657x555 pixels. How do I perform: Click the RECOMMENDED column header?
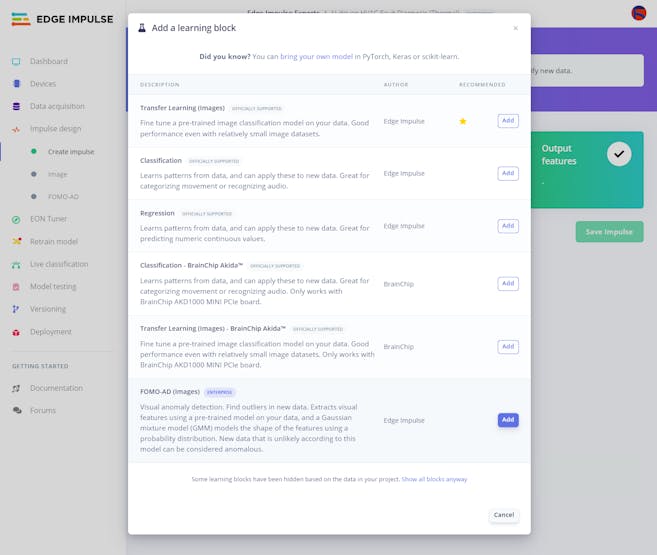pyautogui.click(x=482, y=85)
